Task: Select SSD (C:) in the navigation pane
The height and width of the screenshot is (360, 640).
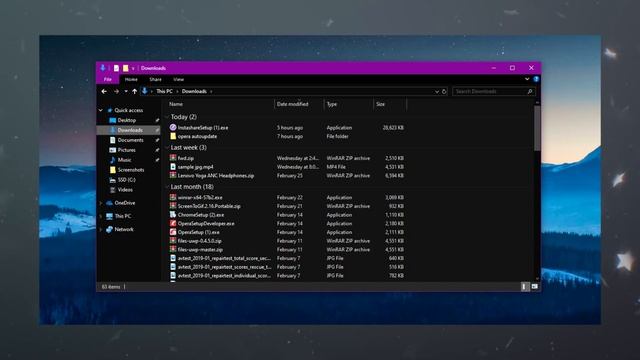Action: (127, 180)
